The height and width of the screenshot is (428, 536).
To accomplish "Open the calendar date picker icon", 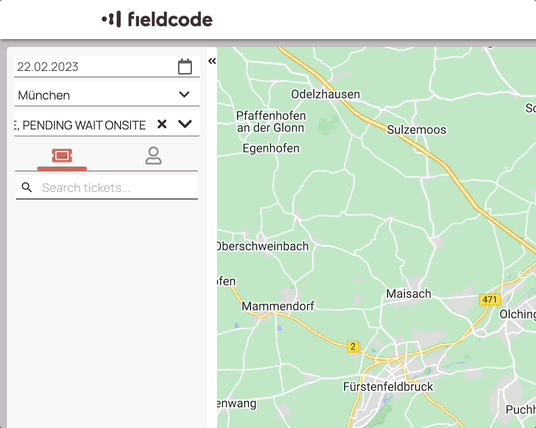I will click(185, 66).
